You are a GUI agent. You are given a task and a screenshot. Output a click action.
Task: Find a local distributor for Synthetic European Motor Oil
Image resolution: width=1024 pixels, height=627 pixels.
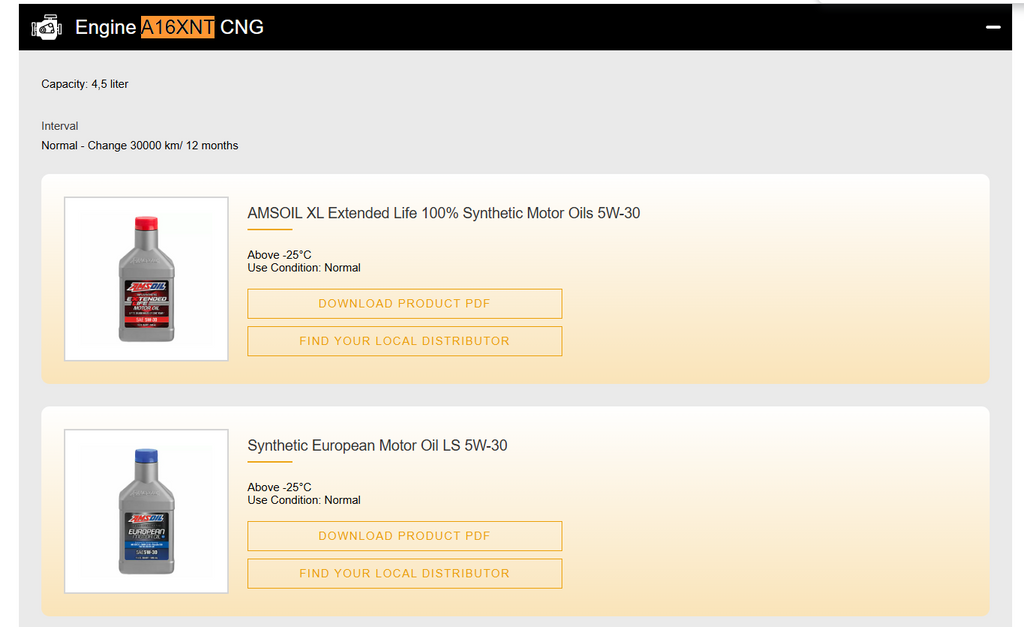pyautogui.click(x=404, y=573)
